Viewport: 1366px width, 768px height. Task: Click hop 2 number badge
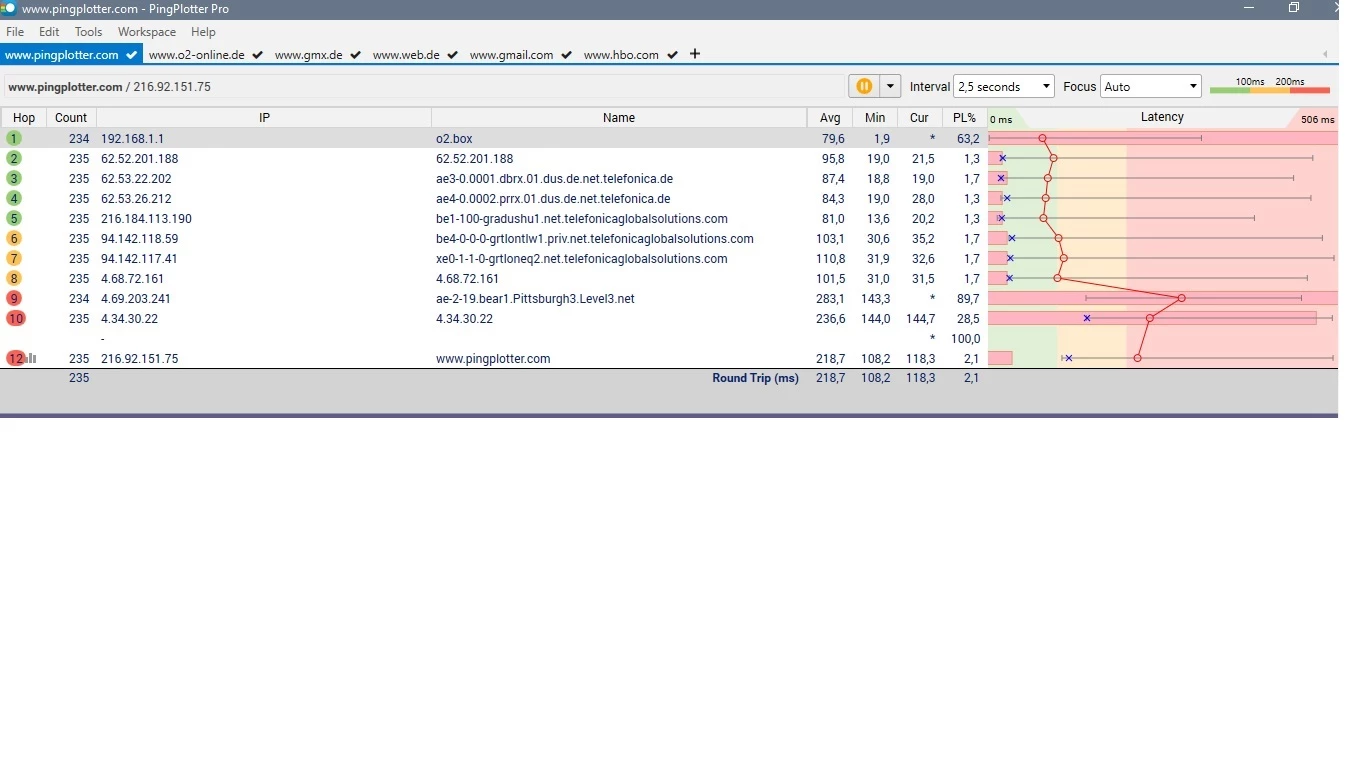[14, 159]
